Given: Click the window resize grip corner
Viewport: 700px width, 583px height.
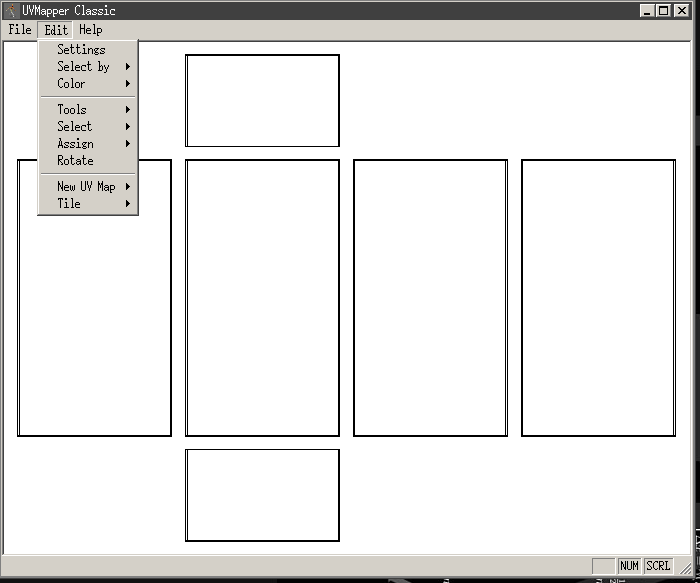Looking at the screenshot, I should click(685, 568).
